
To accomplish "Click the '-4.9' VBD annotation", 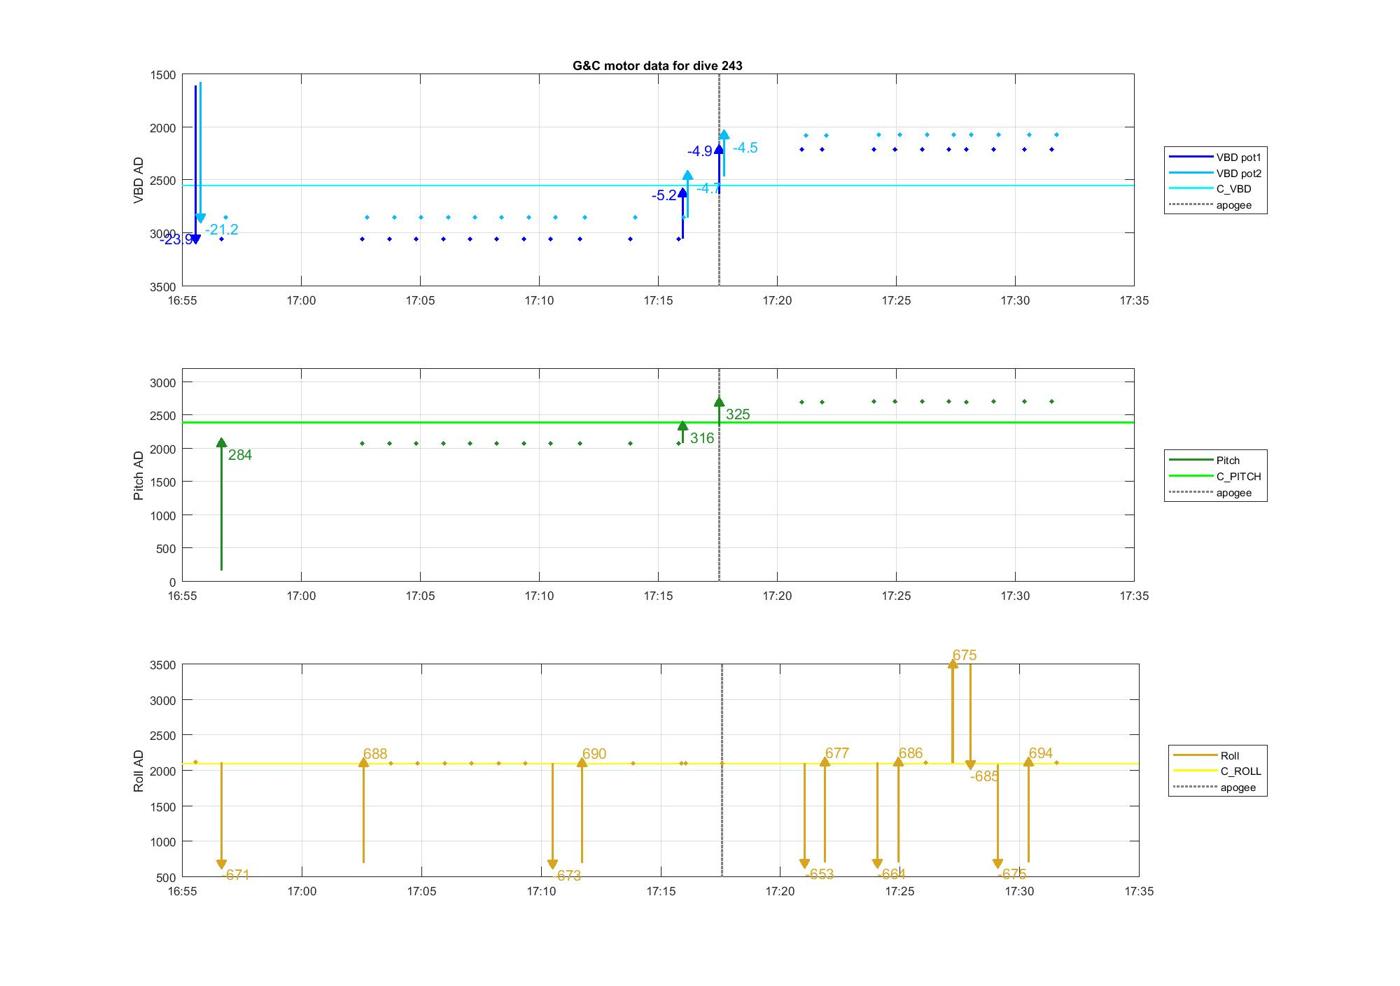I will click(x=700, y=151).
